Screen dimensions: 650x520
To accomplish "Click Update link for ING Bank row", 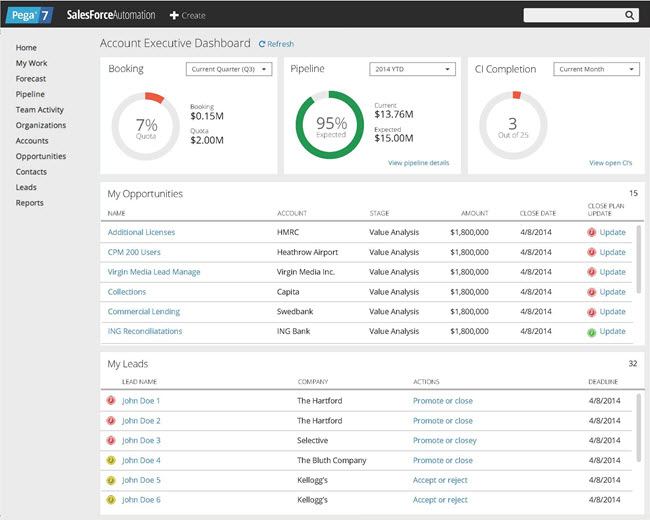I will (612, 331).
